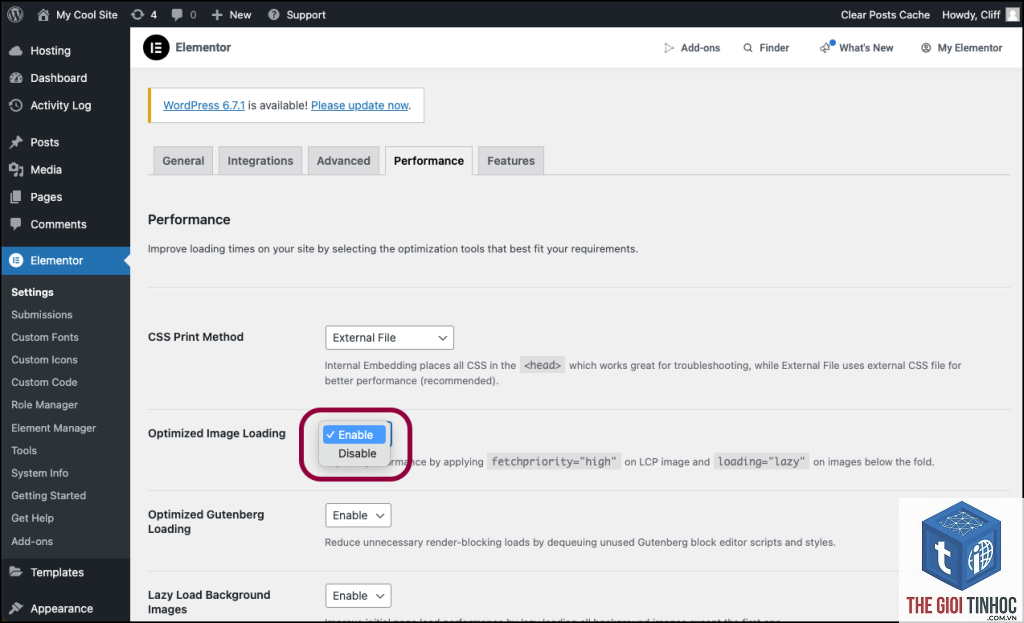The image size is (1024, 623).
Task: Click the Posts pushpin icon
Action: coord(16,142)
